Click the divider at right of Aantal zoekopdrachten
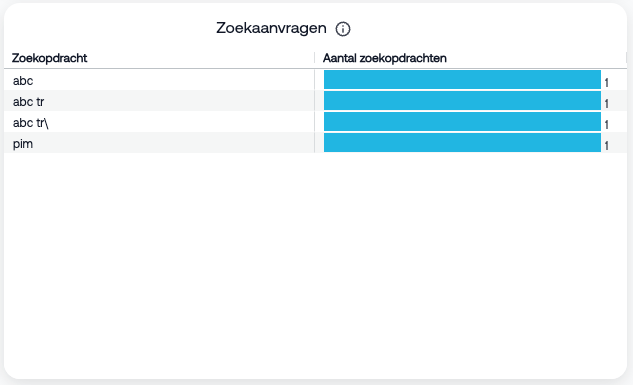The height and width of the screenshot is (385, 633). click(x=626, y=58)
